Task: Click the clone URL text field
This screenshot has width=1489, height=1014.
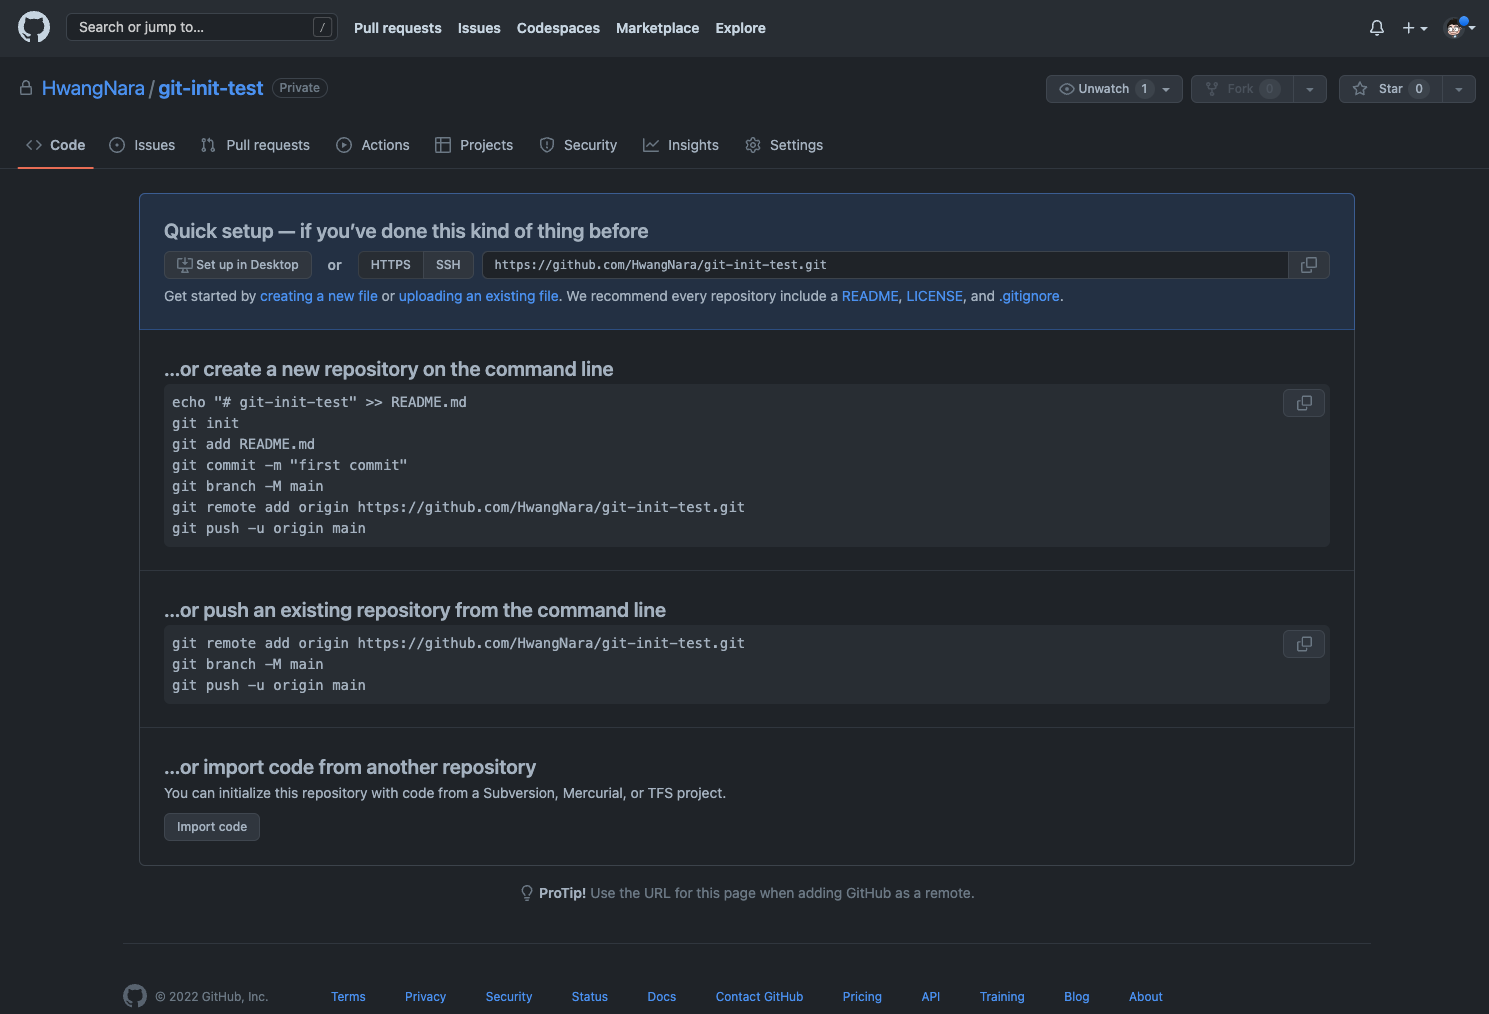Action: [885, 265]
